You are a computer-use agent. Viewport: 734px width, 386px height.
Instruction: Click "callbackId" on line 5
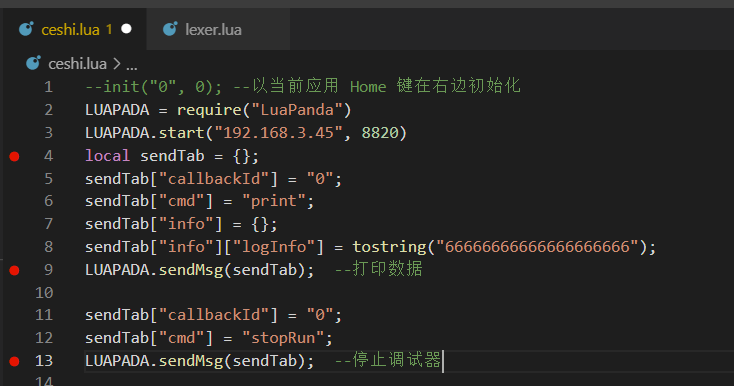coord(214,179)
